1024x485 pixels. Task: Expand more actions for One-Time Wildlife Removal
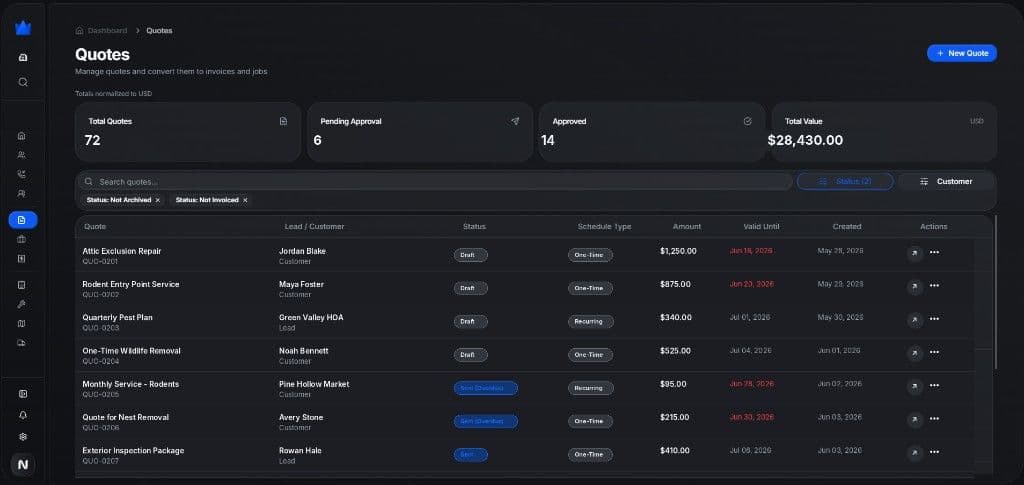coord(935,352)
